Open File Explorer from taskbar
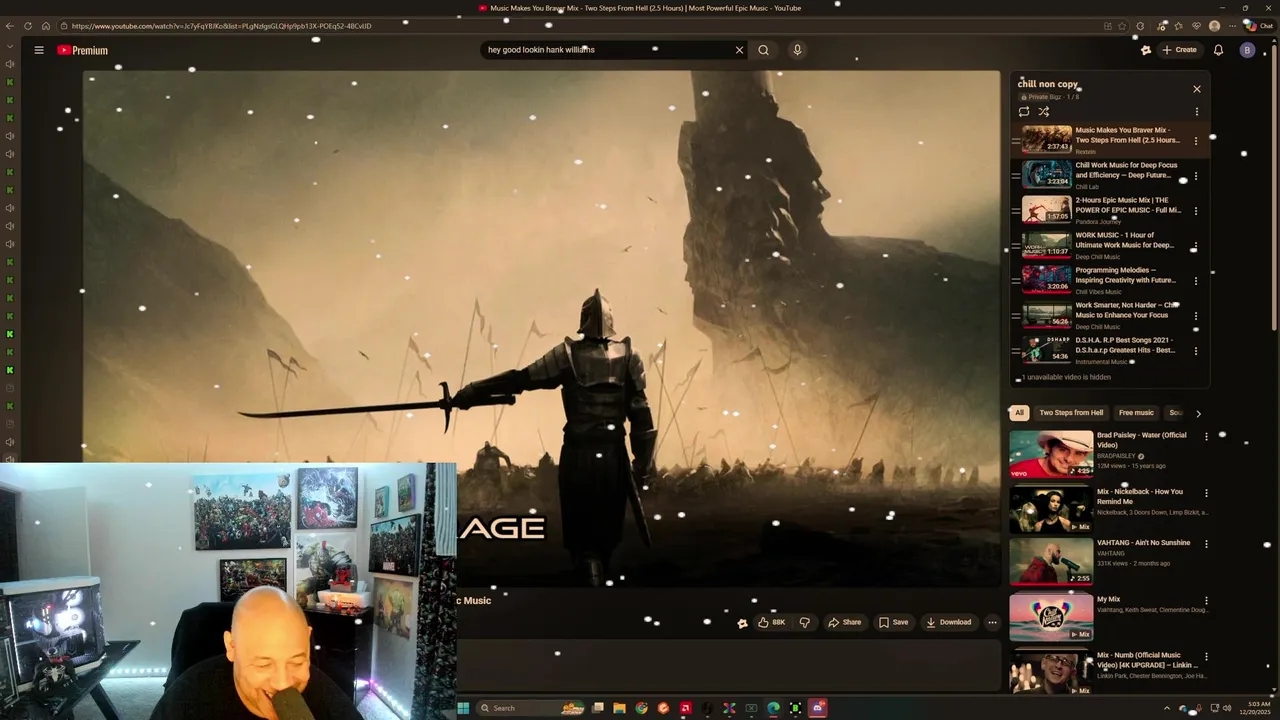 click(619, 708)
